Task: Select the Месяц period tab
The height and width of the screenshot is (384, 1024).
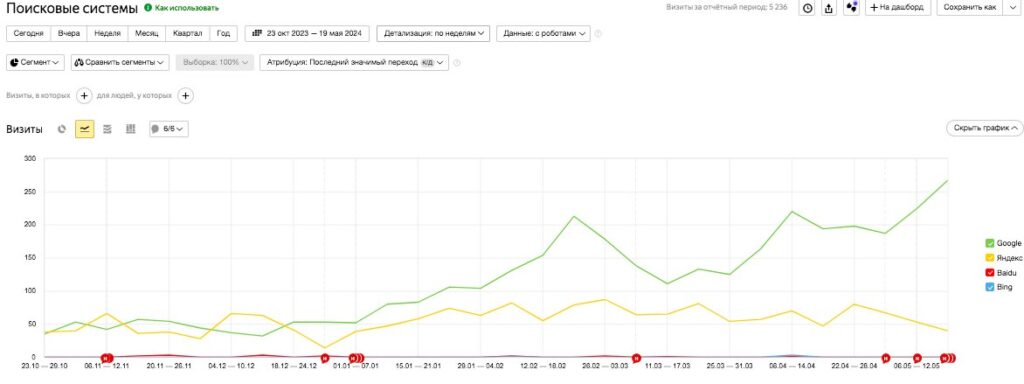Action: (x=146, y=33)
